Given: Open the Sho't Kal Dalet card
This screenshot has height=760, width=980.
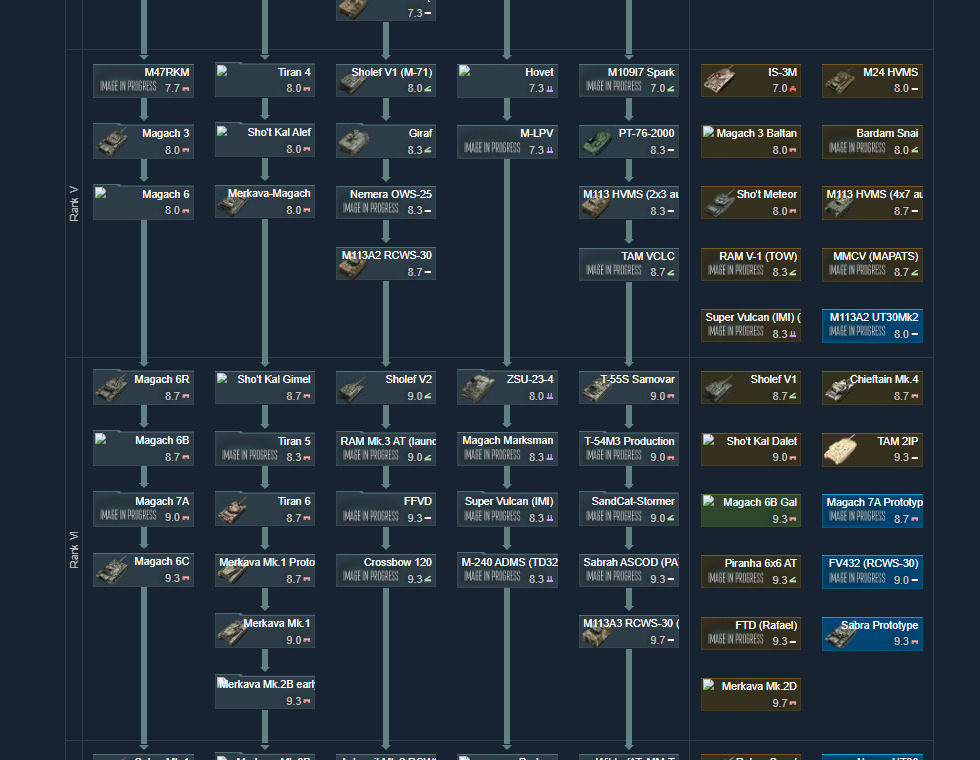Looking at the screenshot, I should pyautogui.click(x=751, y=449).
